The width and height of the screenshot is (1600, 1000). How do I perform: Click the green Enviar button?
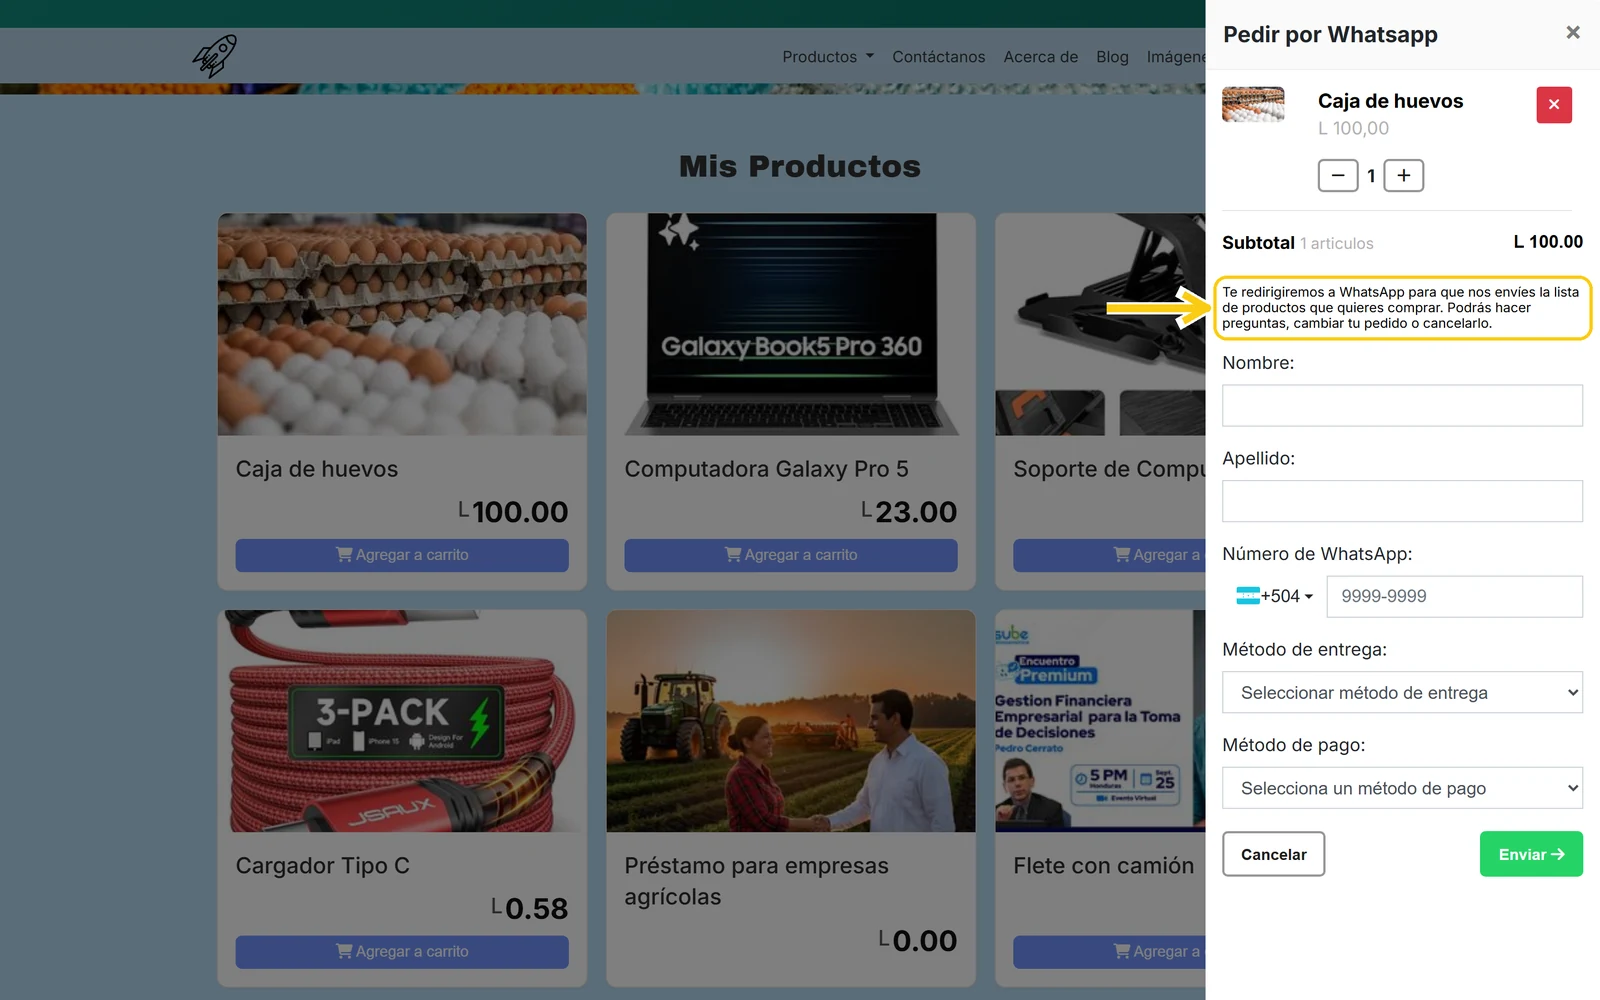pos(1531,854)
